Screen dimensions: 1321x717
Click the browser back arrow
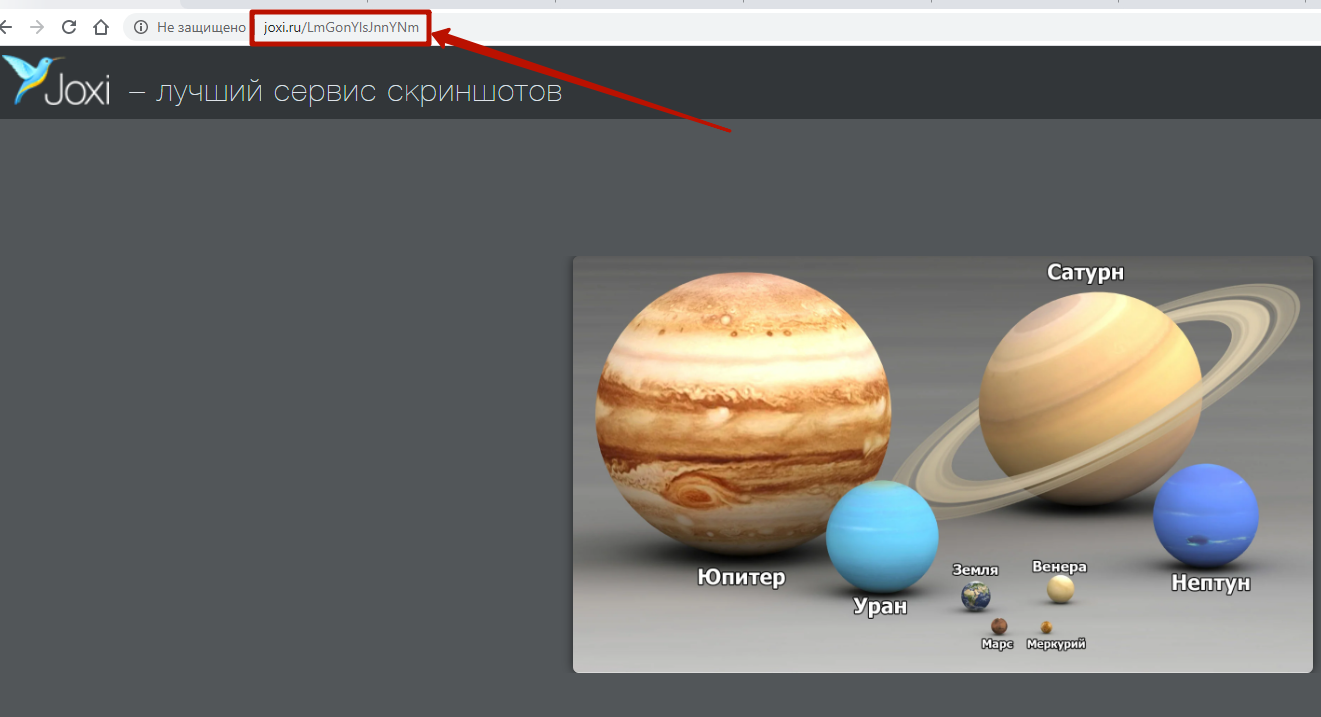6,27
